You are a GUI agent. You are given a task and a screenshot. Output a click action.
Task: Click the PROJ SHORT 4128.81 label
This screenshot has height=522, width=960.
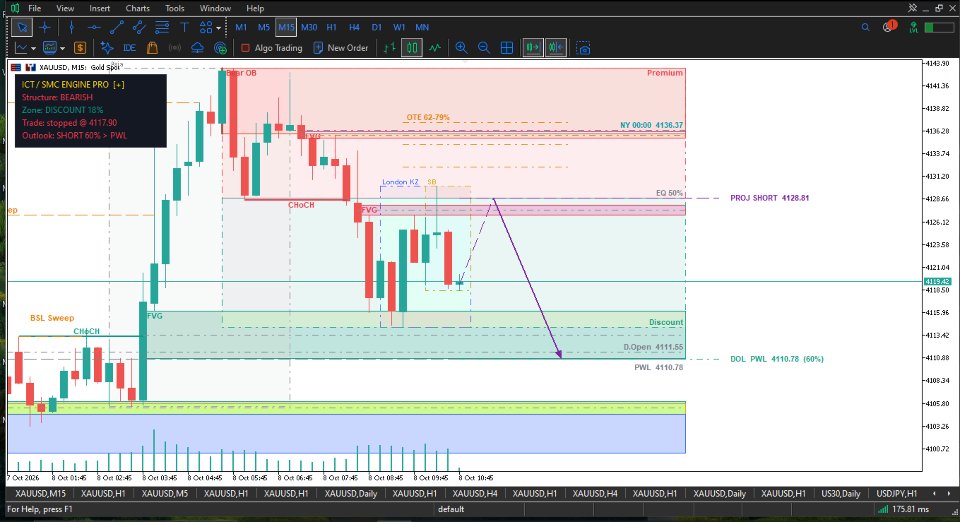(x=770, y=198)
